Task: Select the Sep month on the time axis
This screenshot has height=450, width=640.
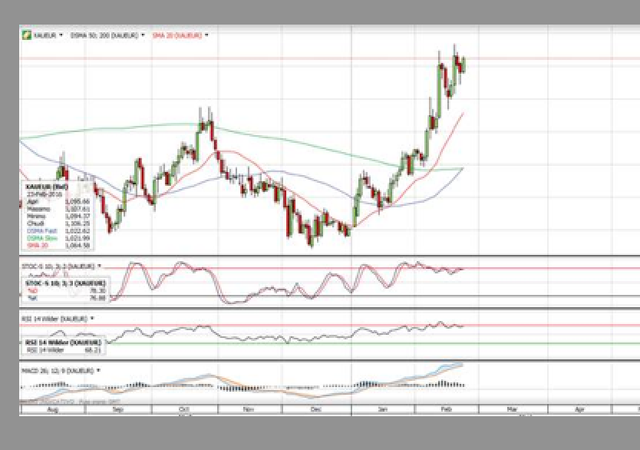Action: pos(118,409)
